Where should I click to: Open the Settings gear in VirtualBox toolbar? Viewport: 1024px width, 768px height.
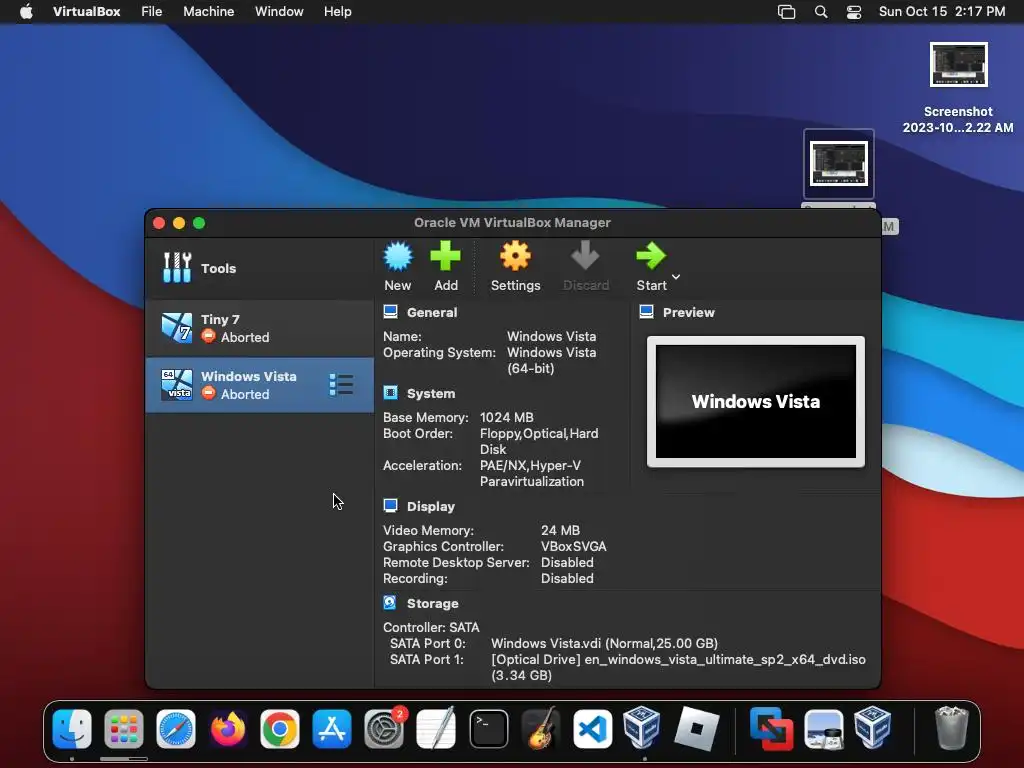pyautogui.click(x=515, y=256)
